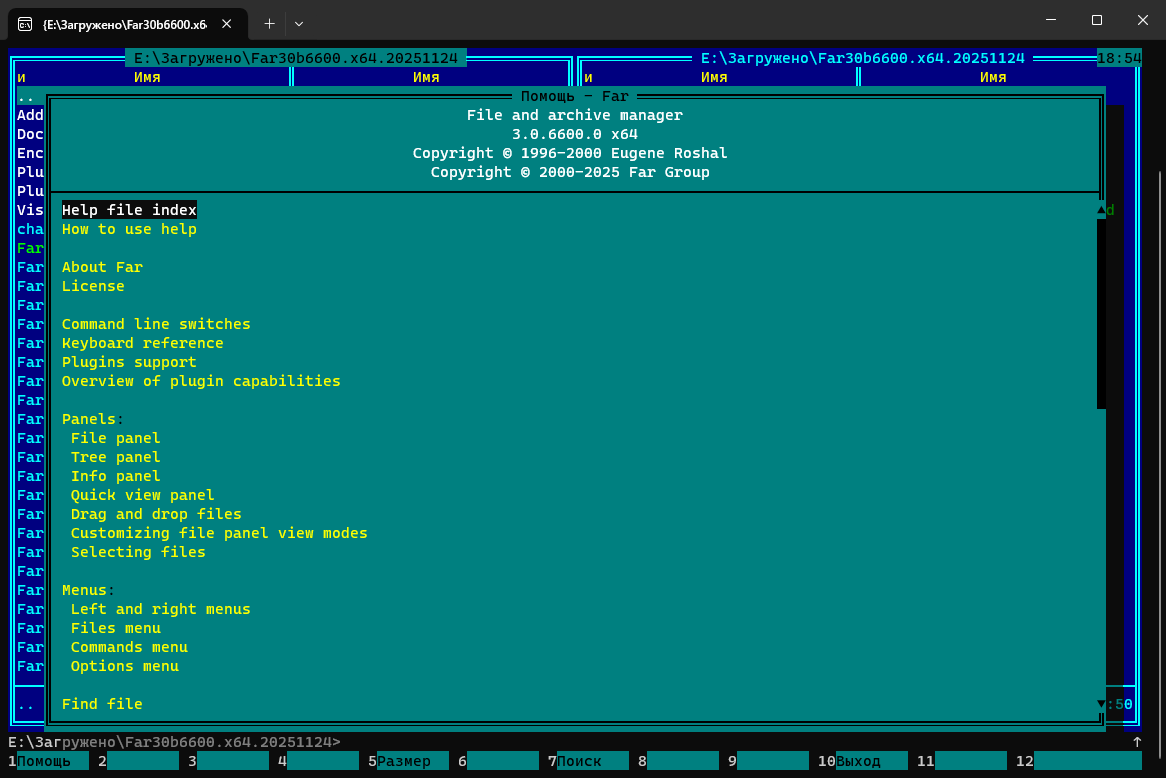
Task: Open 'Command line switches' topic
Action: (x=156, y=324)
